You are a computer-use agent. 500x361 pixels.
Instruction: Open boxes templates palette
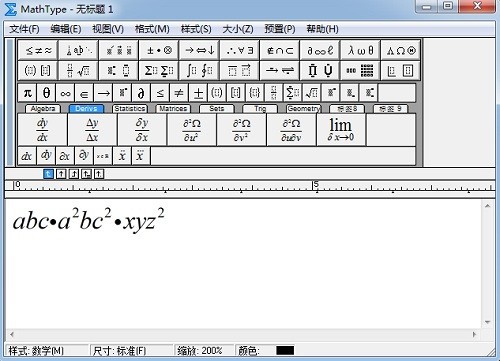coord(401,70)
